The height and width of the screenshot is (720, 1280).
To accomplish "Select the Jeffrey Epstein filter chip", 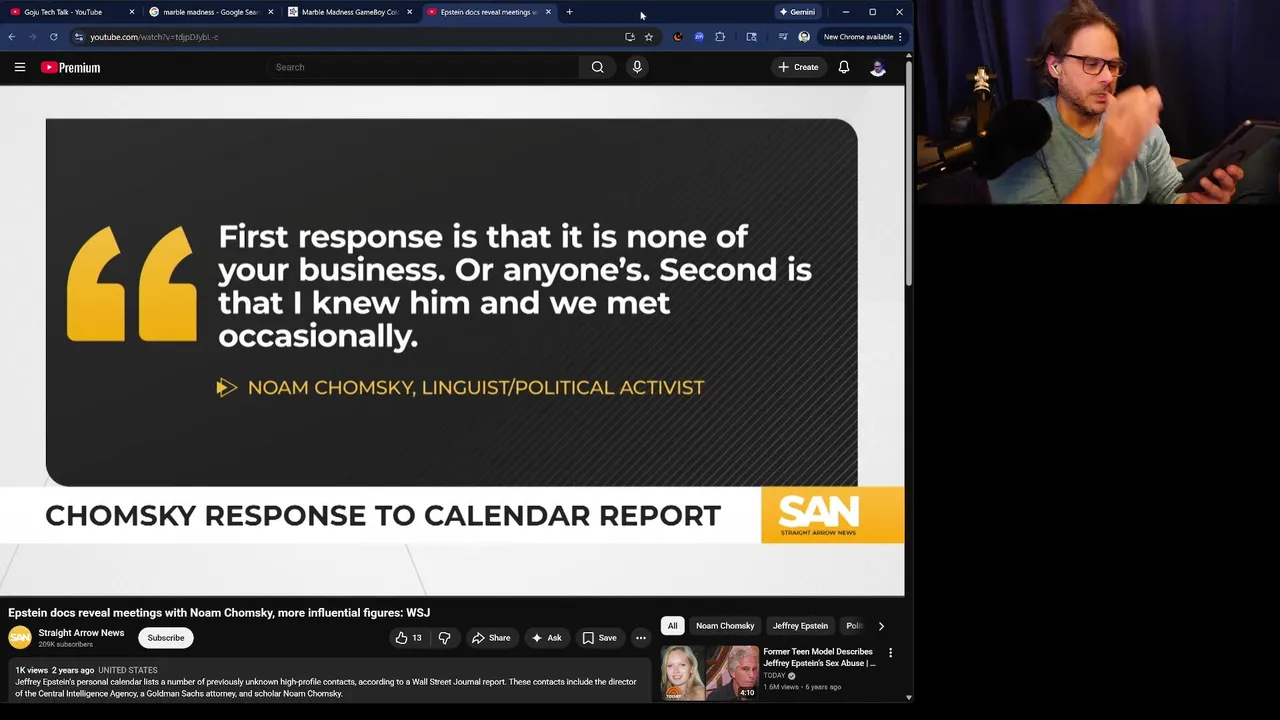I will (800, 626).
